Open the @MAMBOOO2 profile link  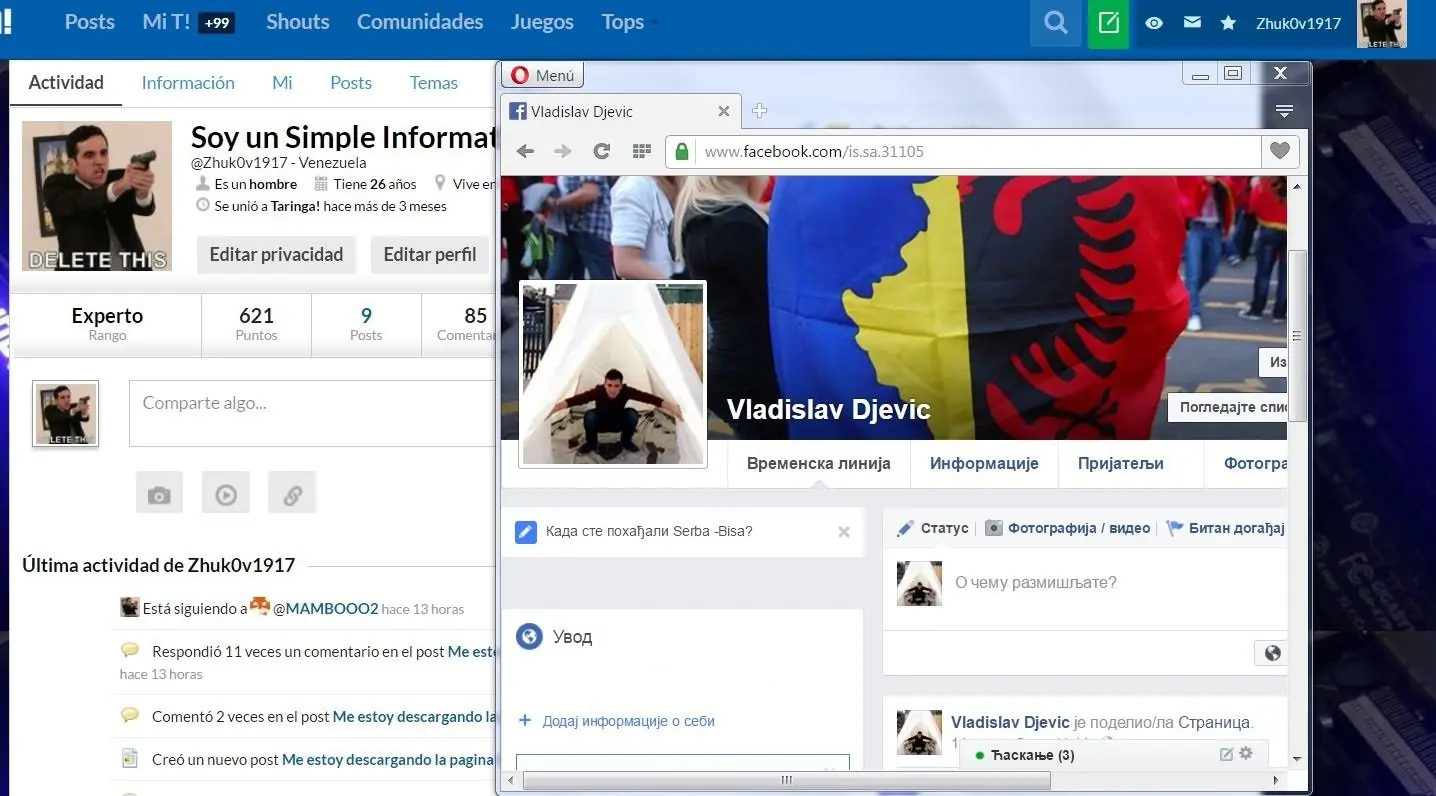pos(325,608)
